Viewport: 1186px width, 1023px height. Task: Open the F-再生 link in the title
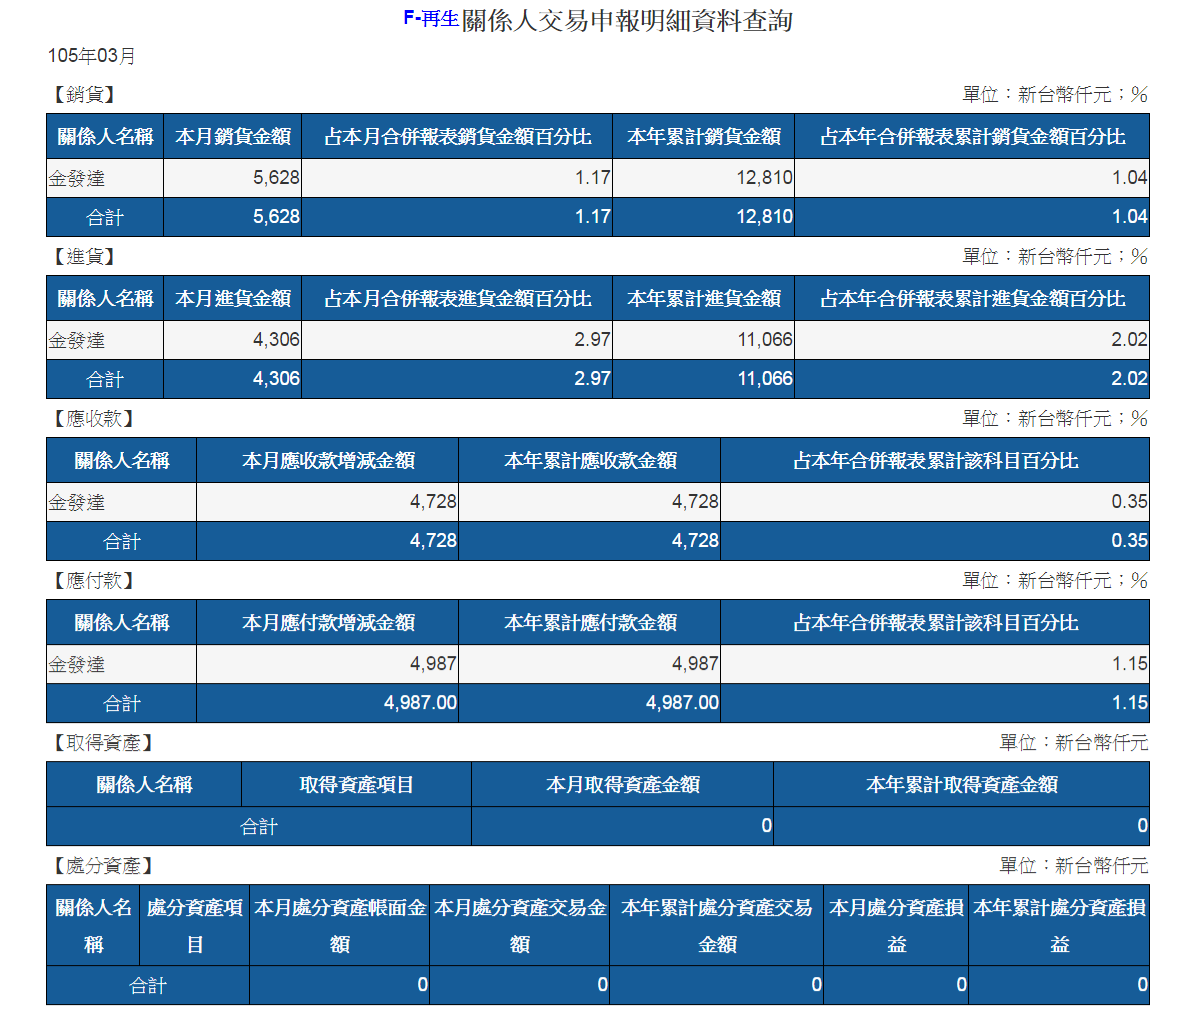tap(431, 19)
